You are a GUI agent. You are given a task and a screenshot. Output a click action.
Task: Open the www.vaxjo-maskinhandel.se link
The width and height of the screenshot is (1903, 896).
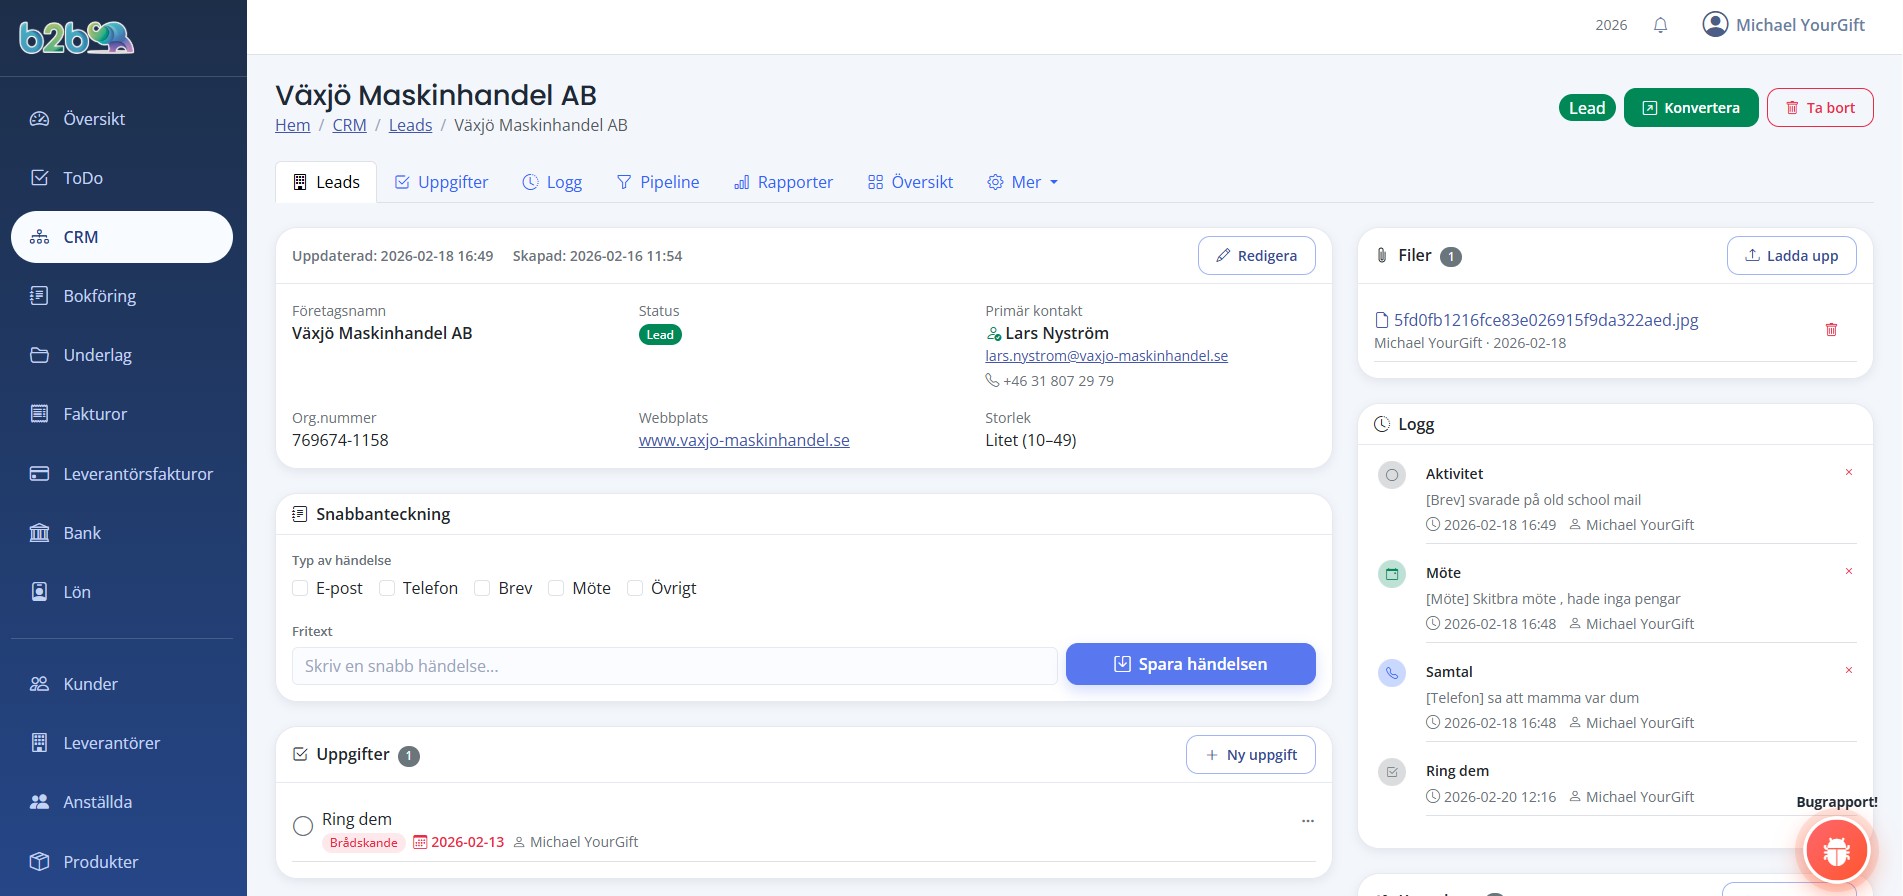click(744, 440)
